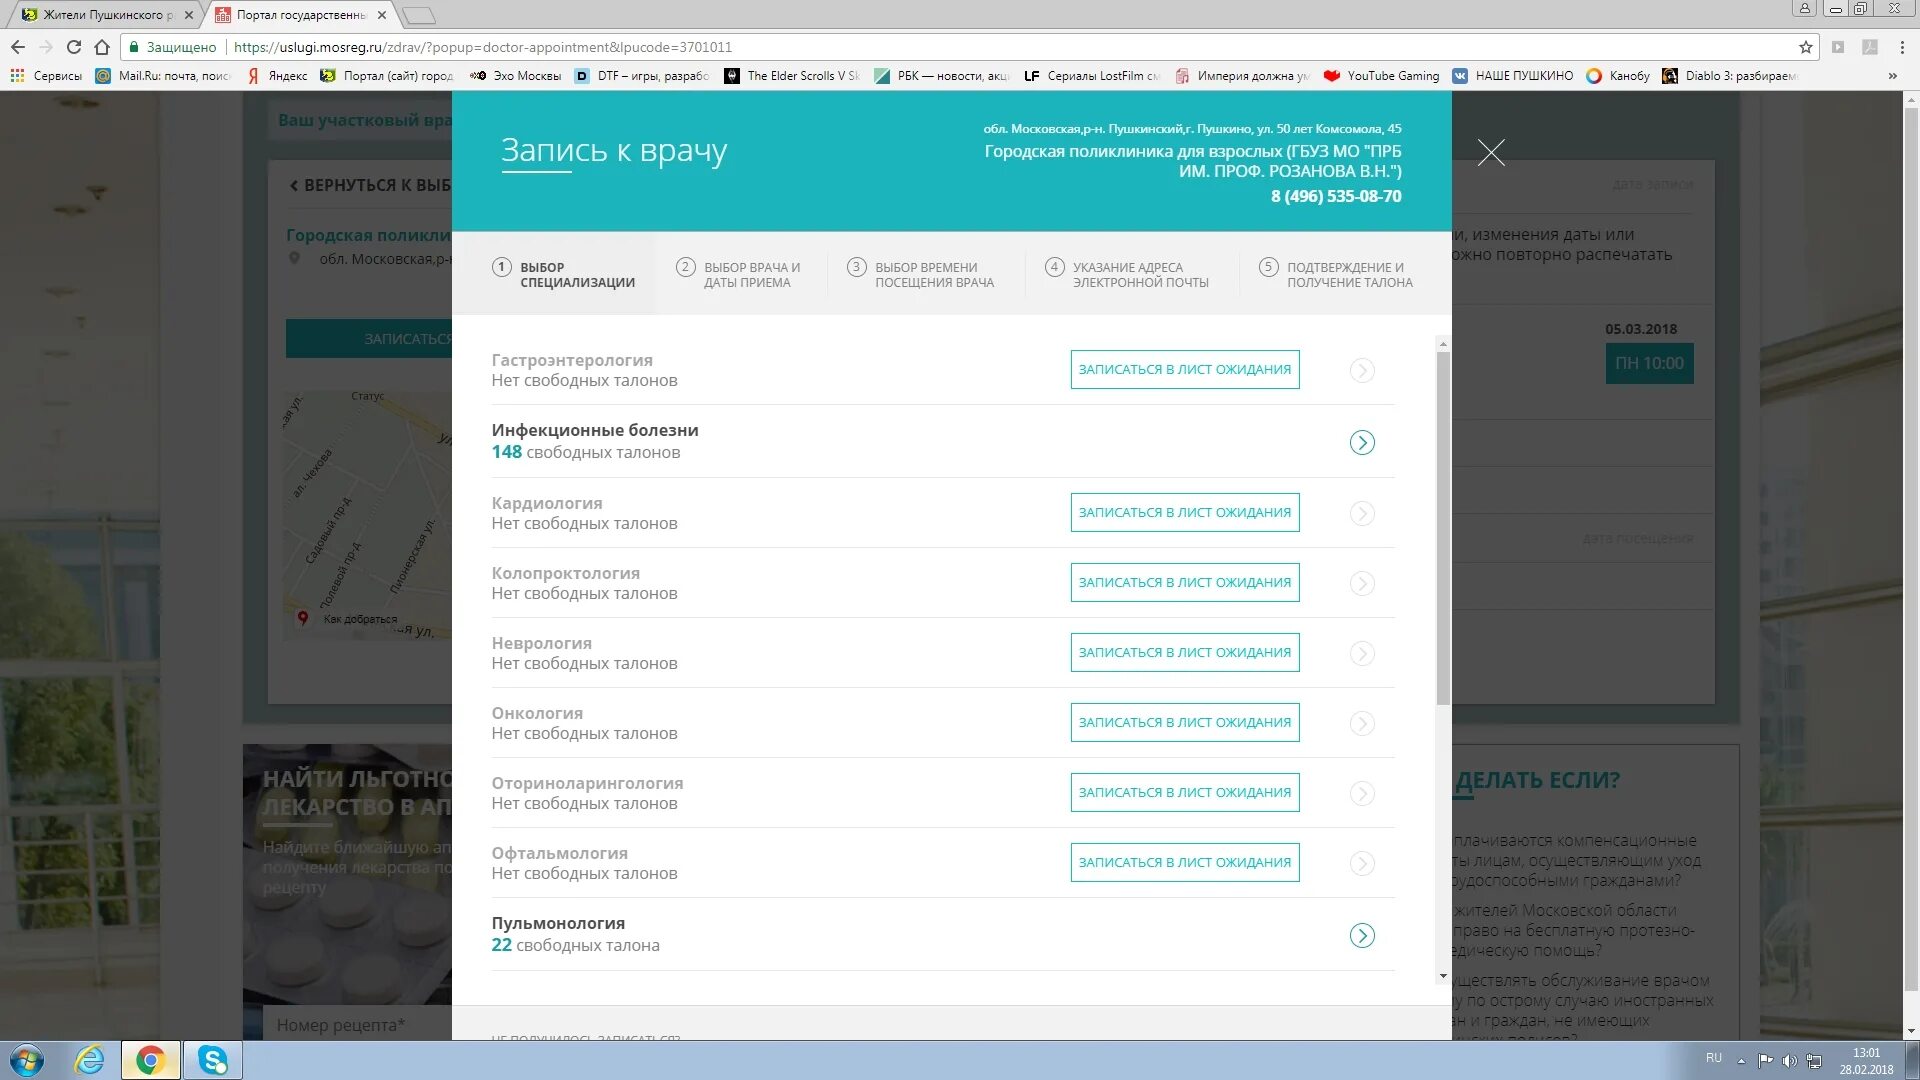Image resolution: width=1920 pixels, height=1080 pixels.
Task: Click the forward arrow next to Кардиология
Action: pos(1362,512)
